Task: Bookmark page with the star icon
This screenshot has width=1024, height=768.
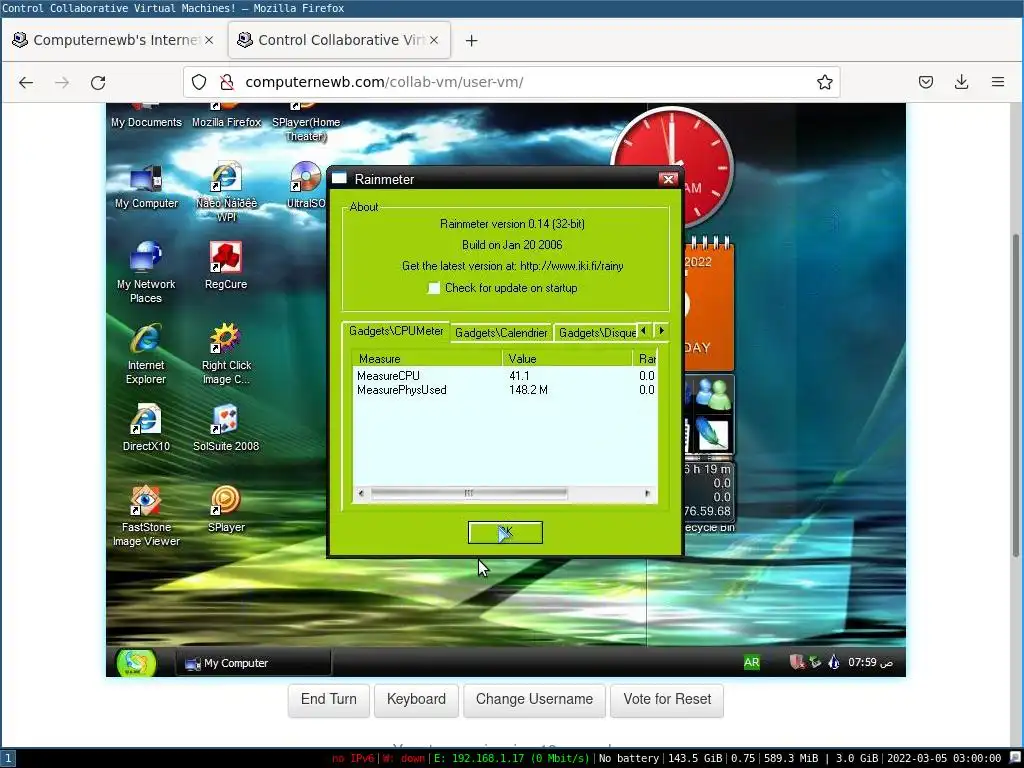Action: point(824,82)
